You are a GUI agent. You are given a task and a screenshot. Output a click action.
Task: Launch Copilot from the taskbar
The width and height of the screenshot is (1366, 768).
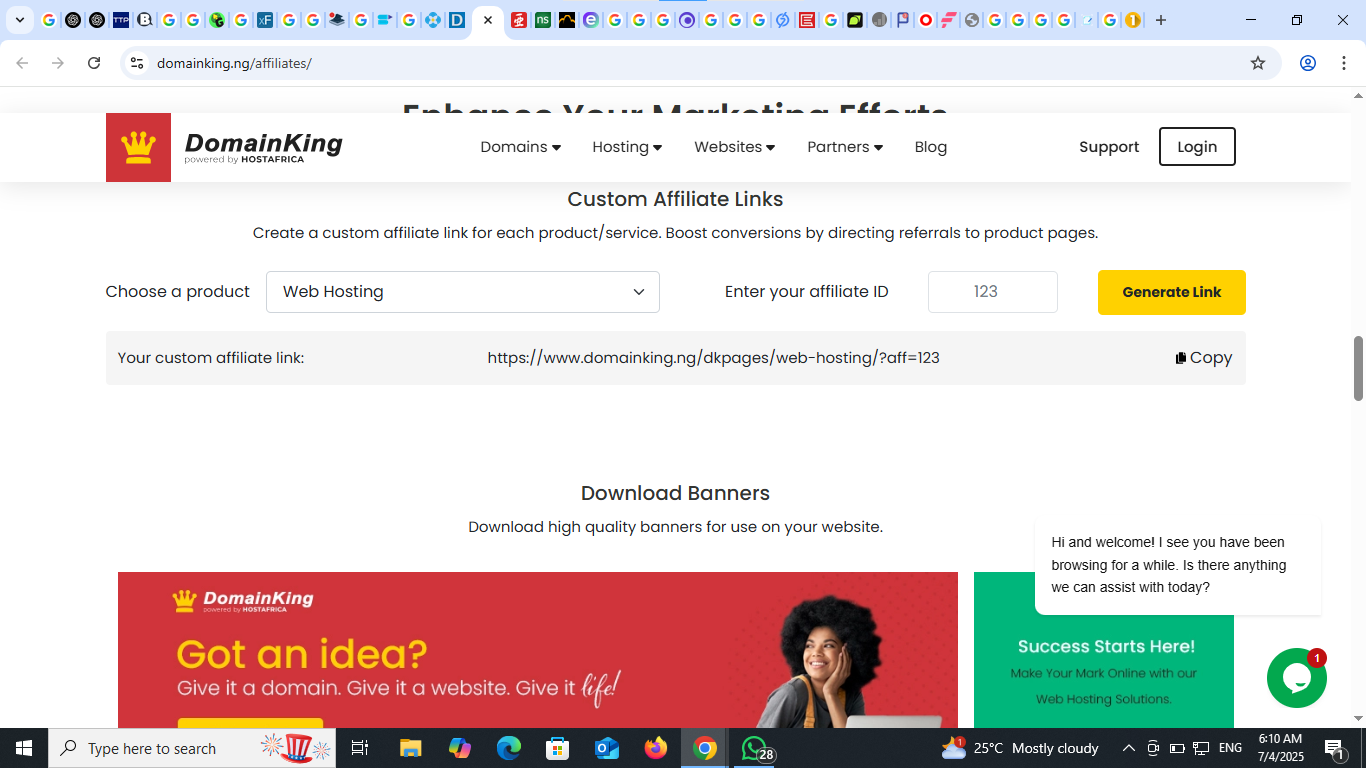click(x=459, y=748)
